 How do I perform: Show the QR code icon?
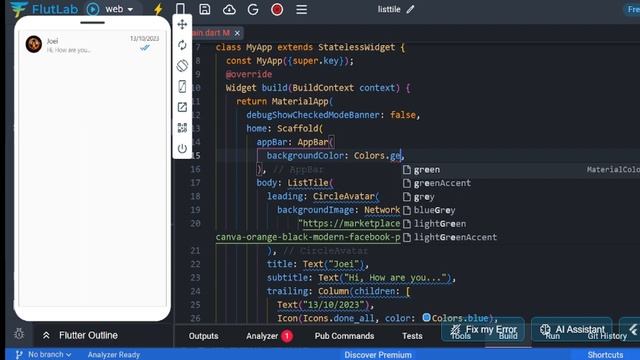coord(182,127)
